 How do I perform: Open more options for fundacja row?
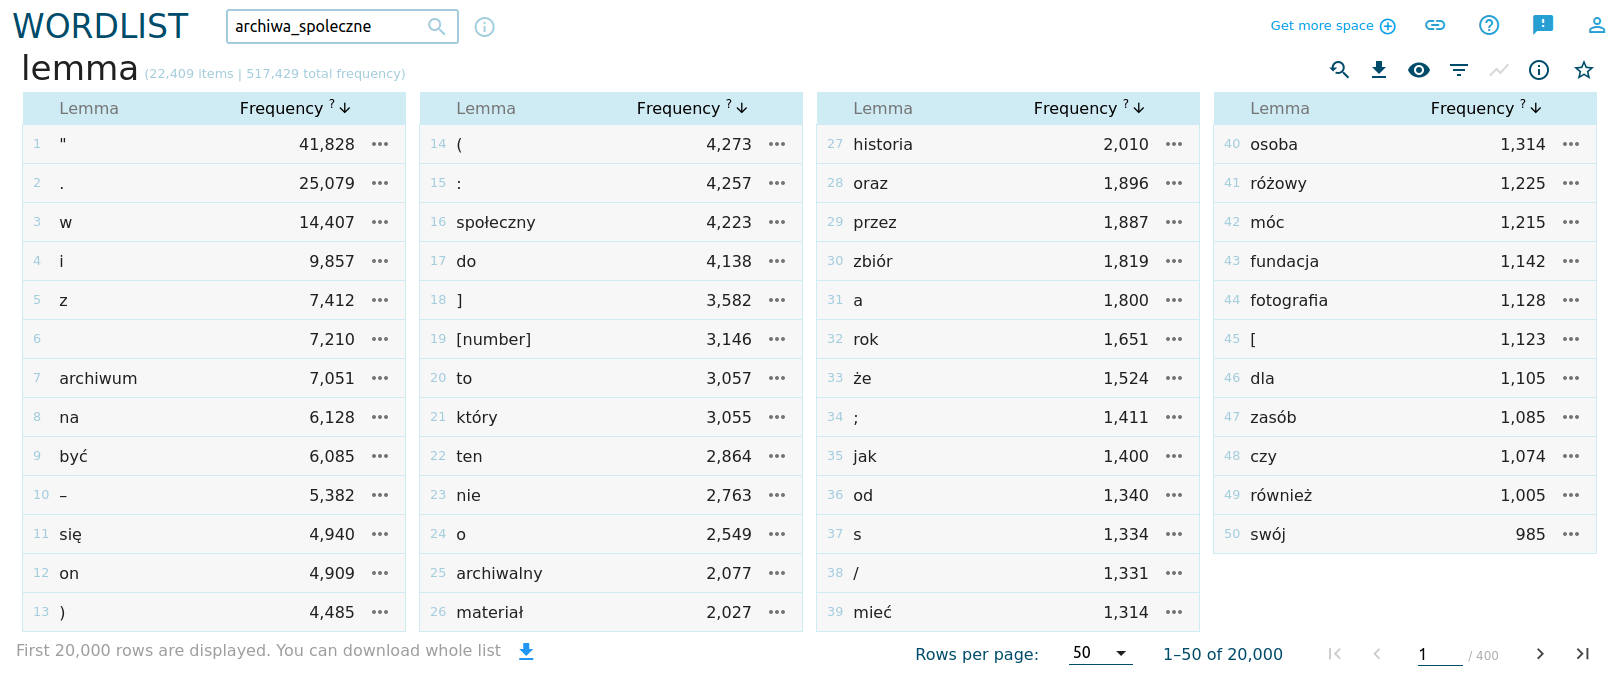(1571, 261)
